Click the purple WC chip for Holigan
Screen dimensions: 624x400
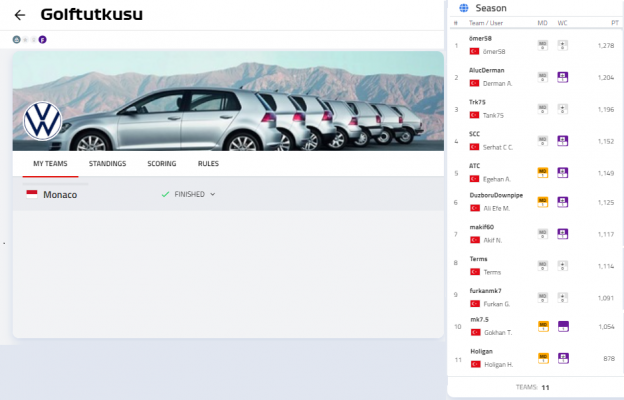click(563, 358)
